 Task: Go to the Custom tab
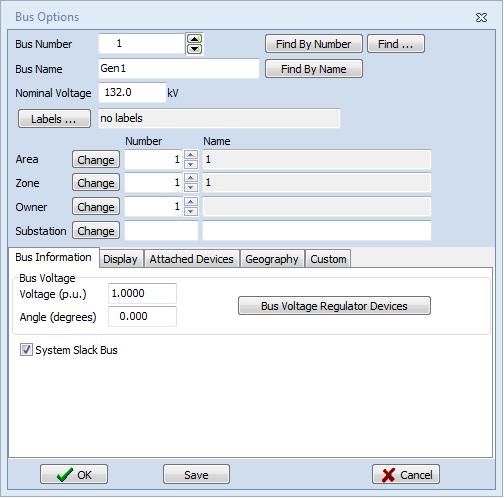(328, 259)
